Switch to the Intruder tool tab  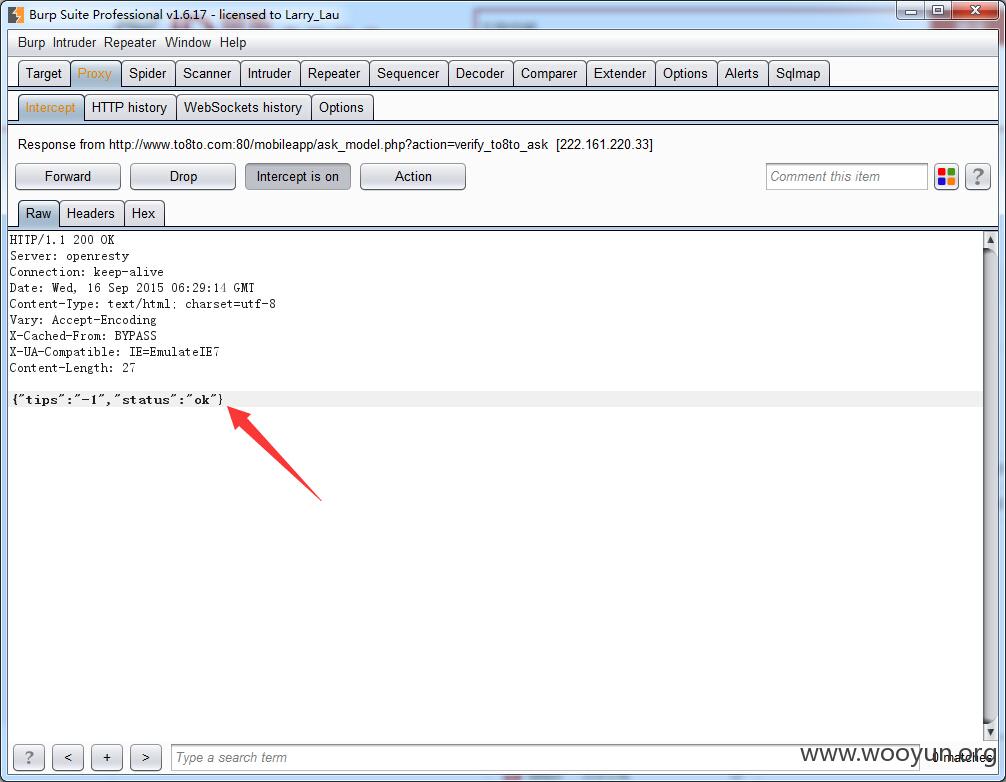269,74
